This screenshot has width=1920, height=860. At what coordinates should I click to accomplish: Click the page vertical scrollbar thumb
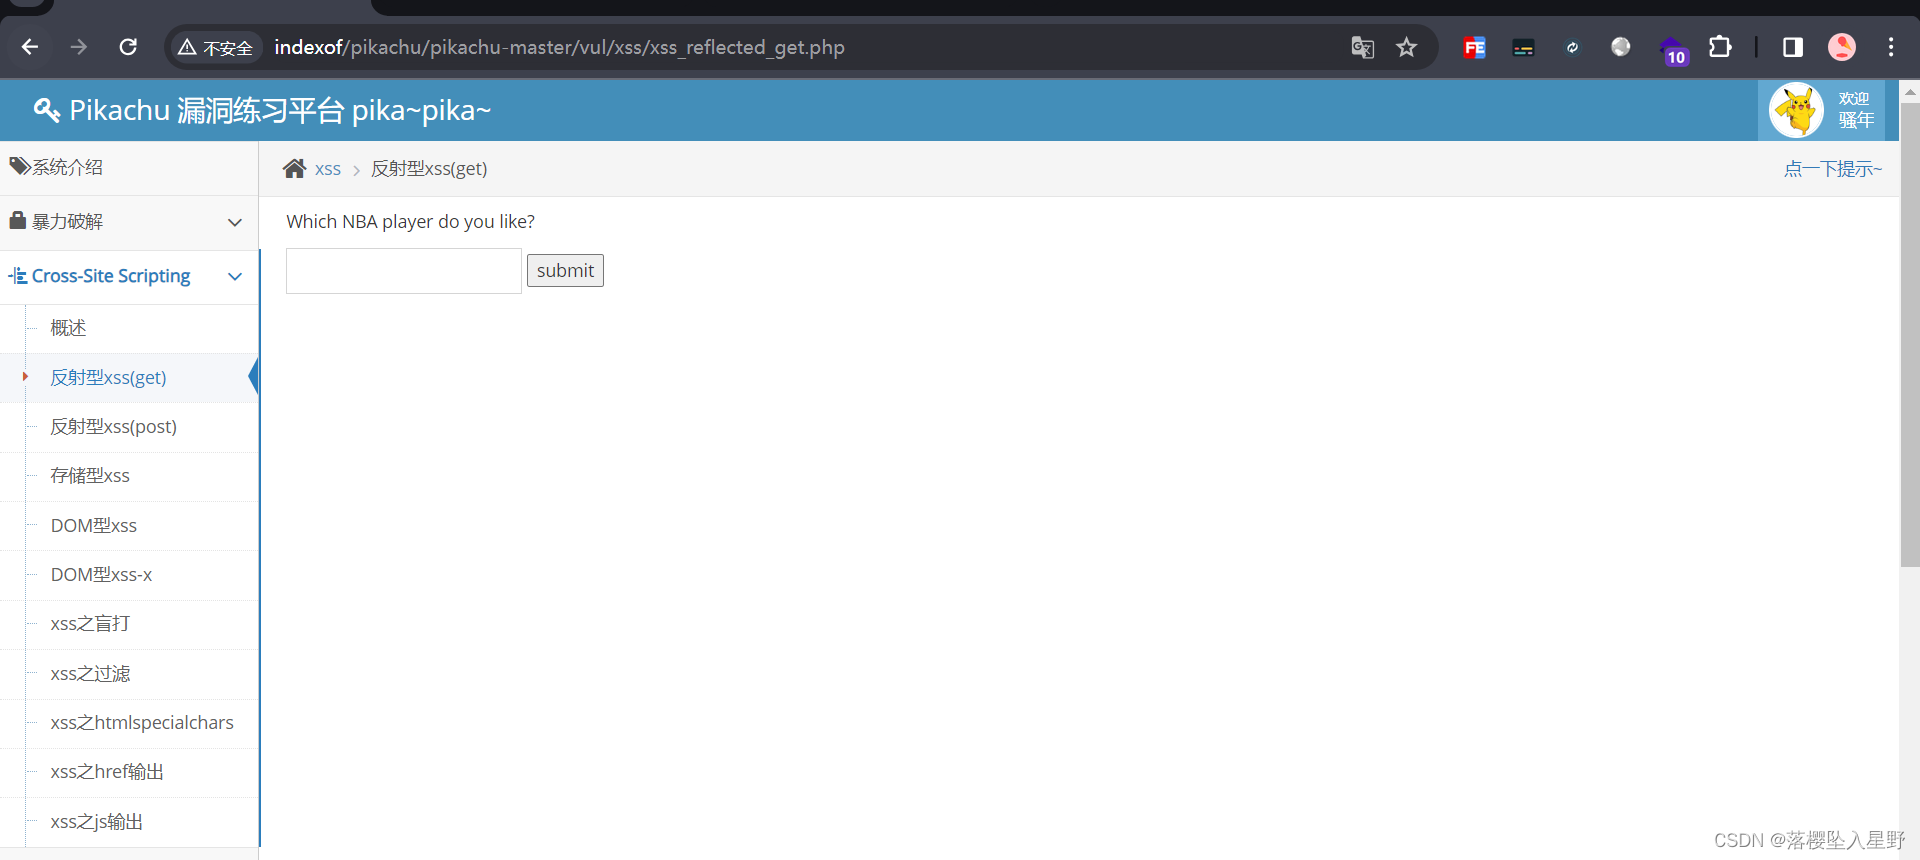1910,335
